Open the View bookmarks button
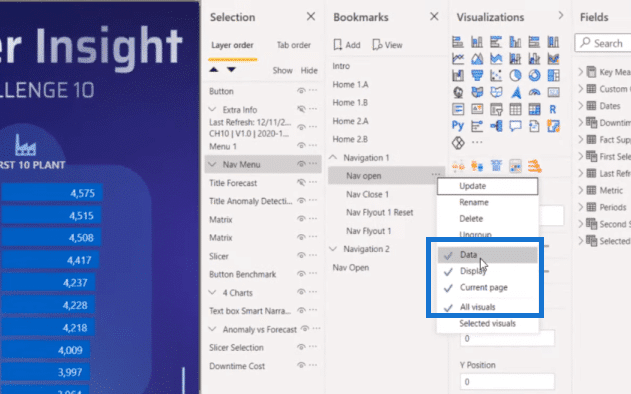This screenshot has width=631, height=394. click(x=387, y=45)
